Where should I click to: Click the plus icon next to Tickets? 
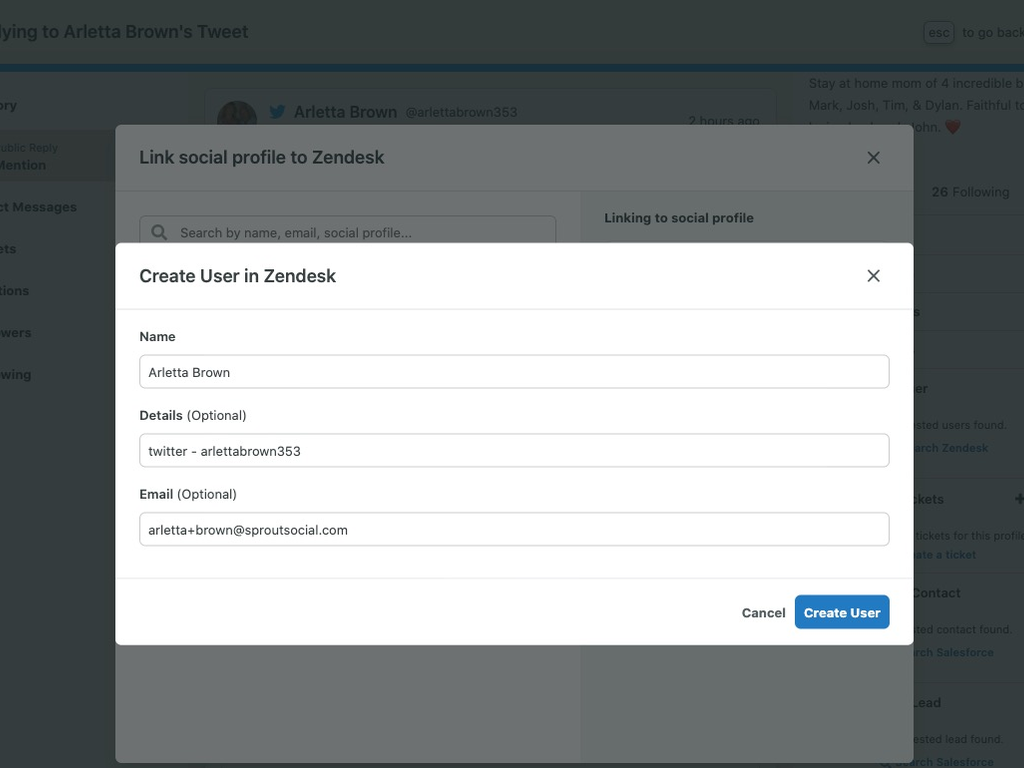1018,497
